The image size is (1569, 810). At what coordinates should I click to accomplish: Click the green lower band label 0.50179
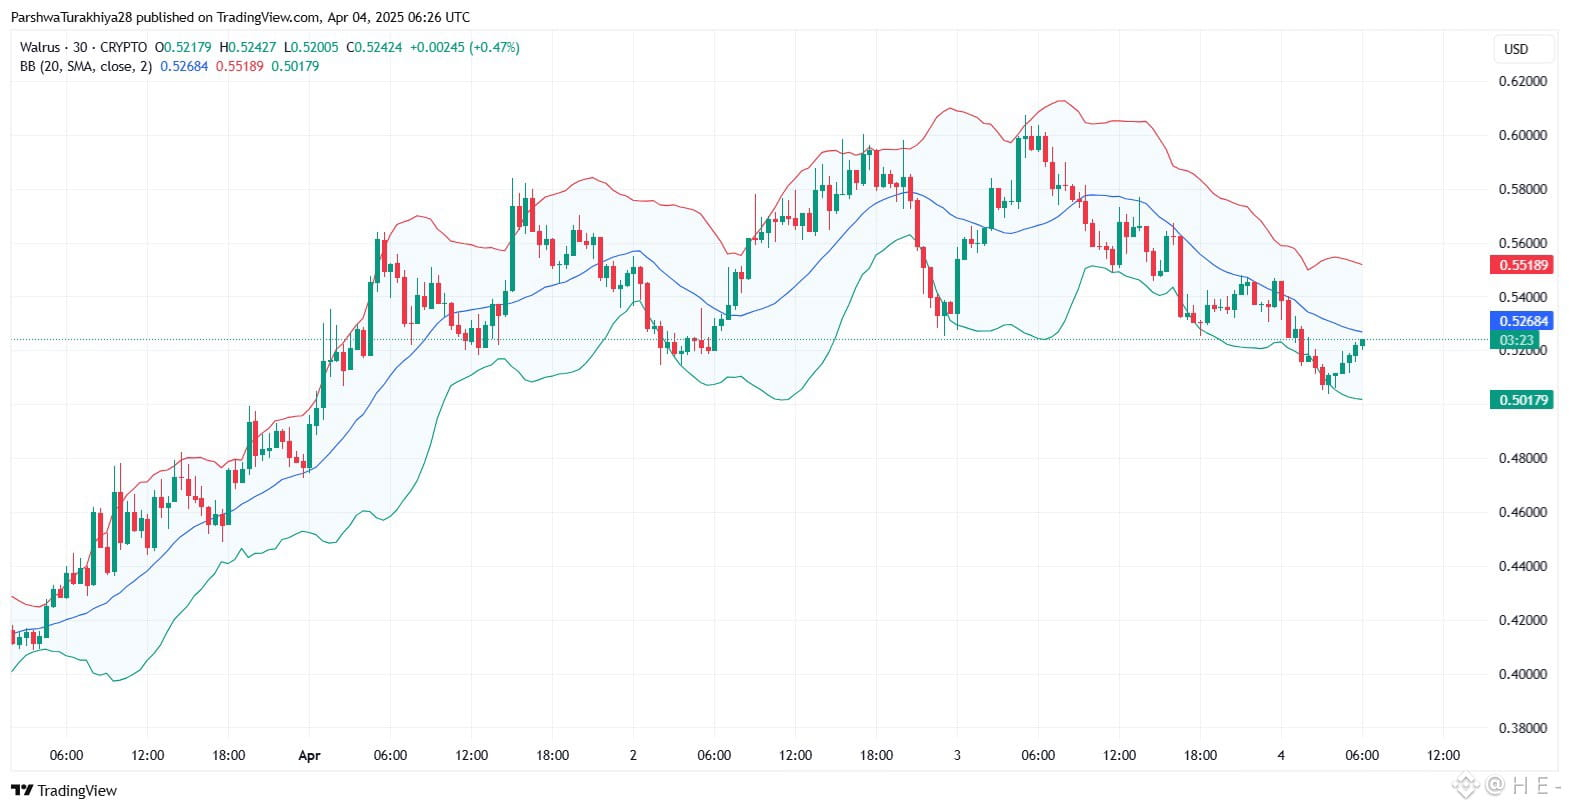tap(1523, 400)
